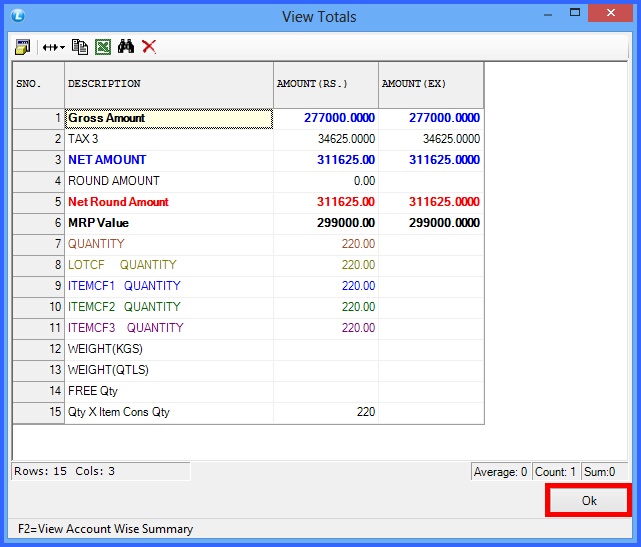Click row number 12 header cell

pos(38,349)
